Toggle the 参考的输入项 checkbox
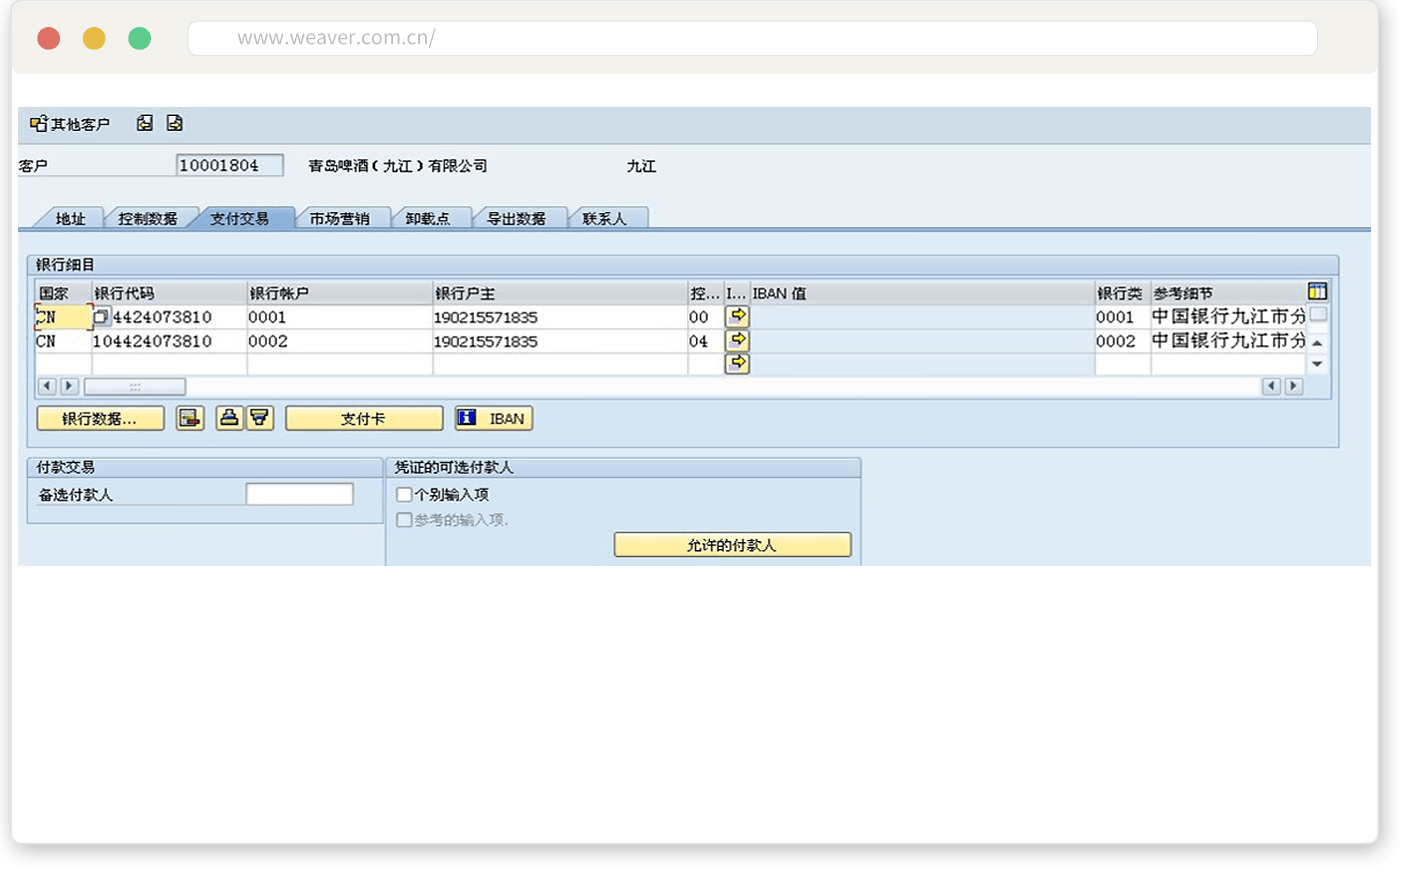Viewport: 1425px width, 875px height. (404, 520)
